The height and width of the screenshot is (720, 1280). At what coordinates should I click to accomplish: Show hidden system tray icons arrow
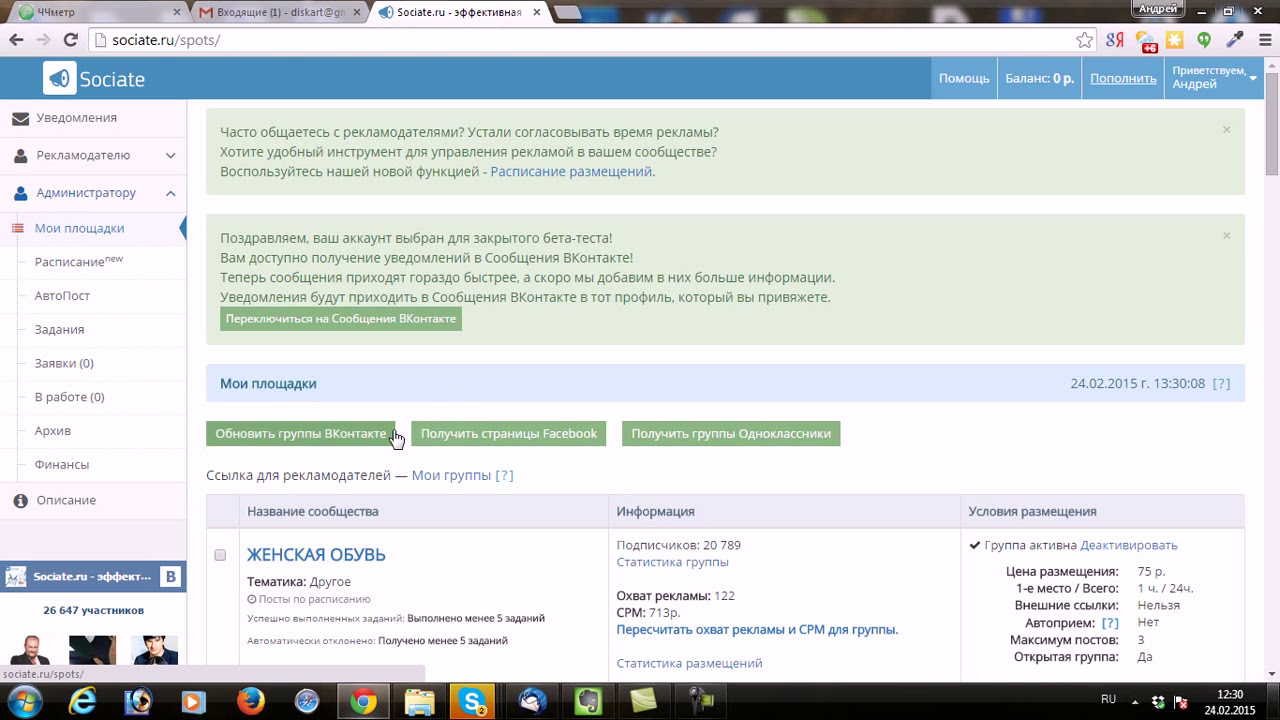tap(1136, 701)
